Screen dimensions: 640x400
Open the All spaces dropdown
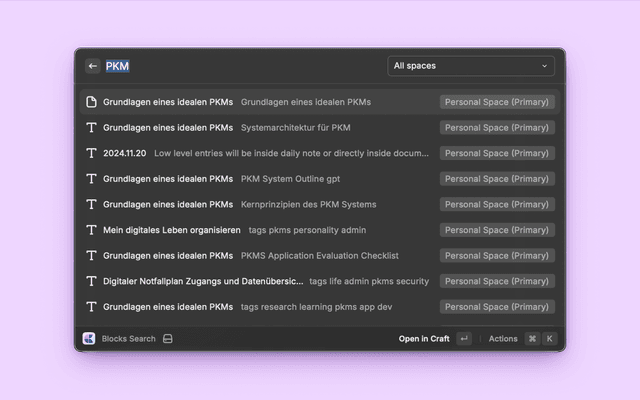point(470,66)
